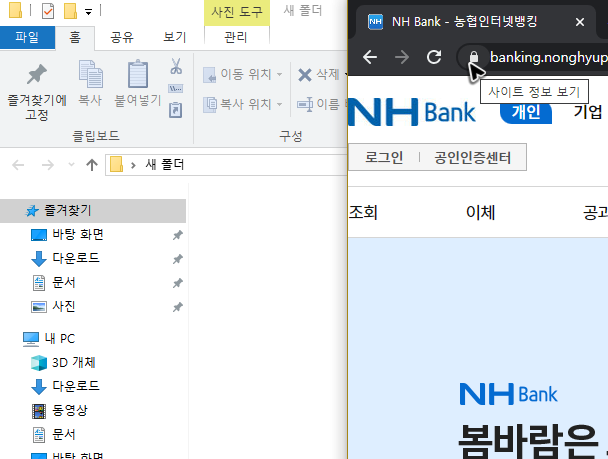Switch to 기업 banking
The width and height of the screenshot is (608, 459).
[x=588, y=112]
